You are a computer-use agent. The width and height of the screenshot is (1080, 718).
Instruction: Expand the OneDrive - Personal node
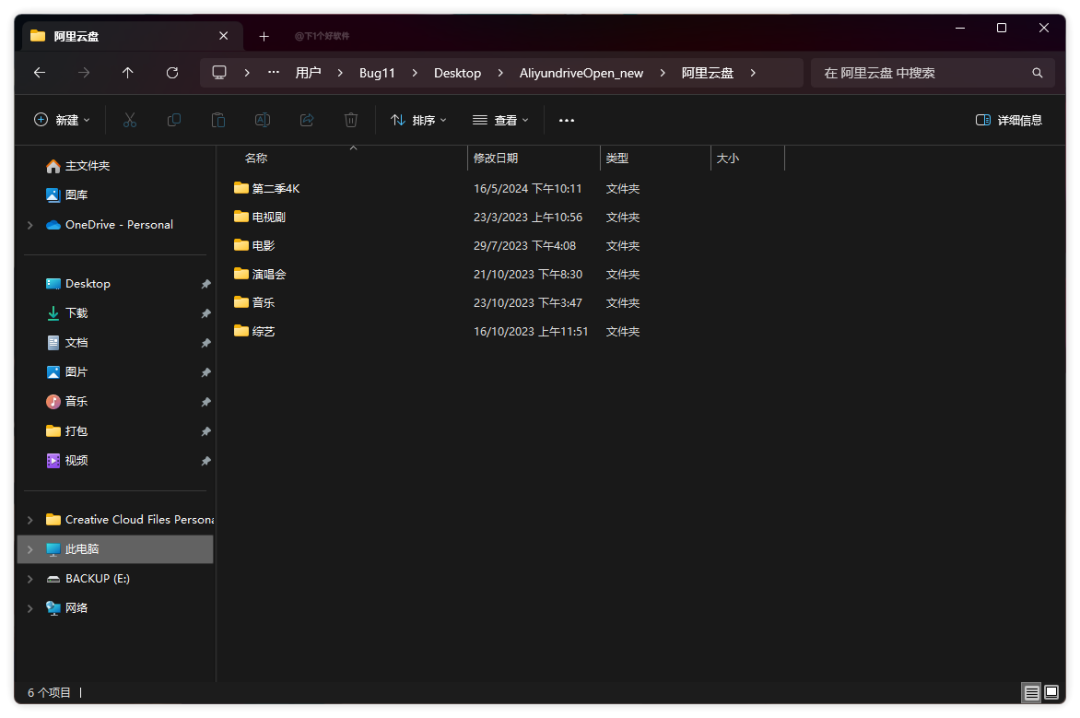click(x=30, y=225)
